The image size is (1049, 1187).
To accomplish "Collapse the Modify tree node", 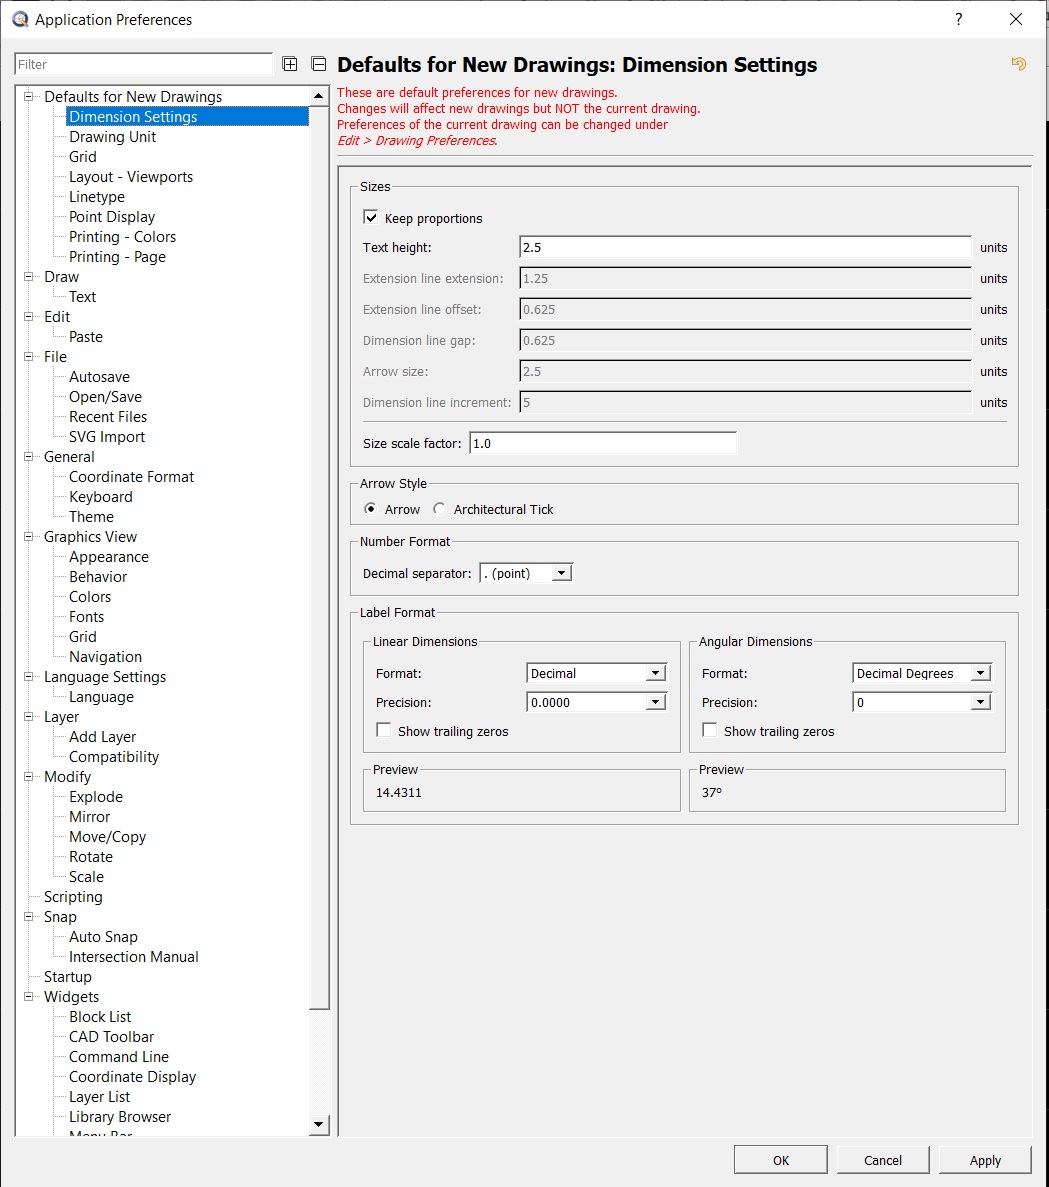I will click(29, 776).
